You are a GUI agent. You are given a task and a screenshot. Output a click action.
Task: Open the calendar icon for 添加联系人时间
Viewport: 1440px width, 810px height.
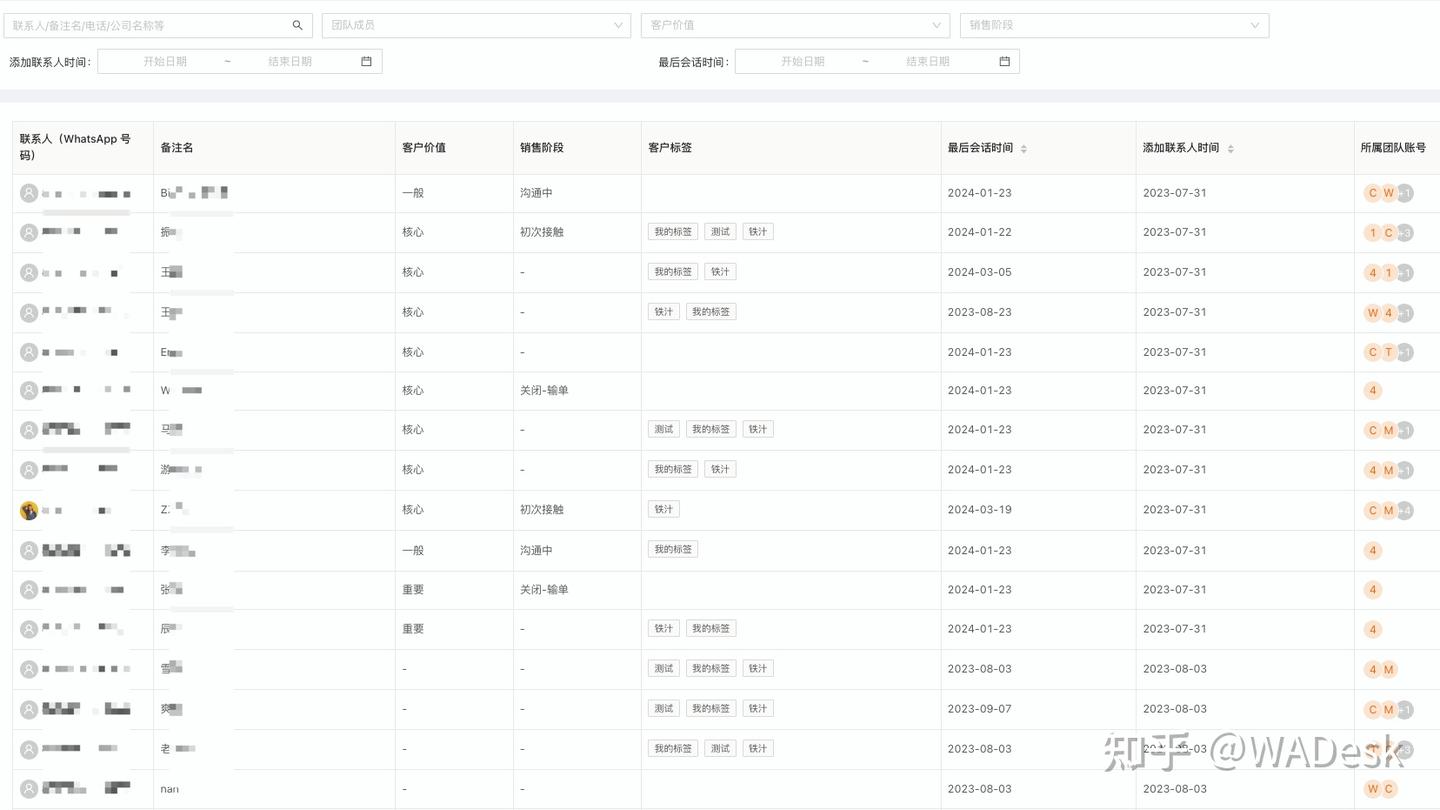(366, 61)
